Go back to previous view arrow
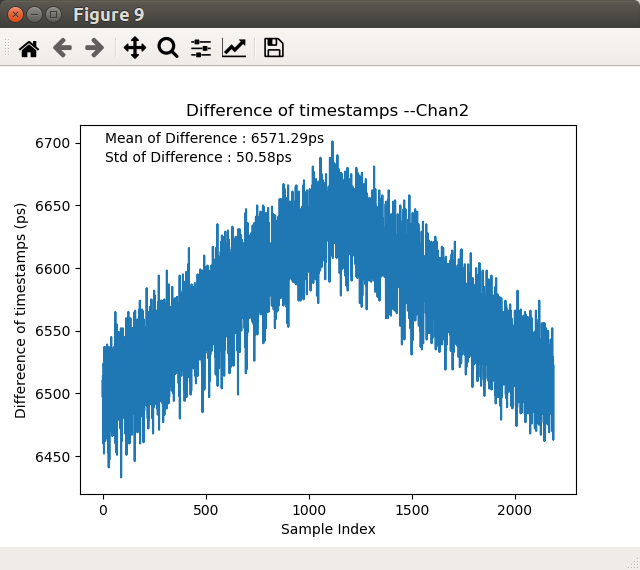The width and height of the screenshot is (640, 570). (62, 48)
